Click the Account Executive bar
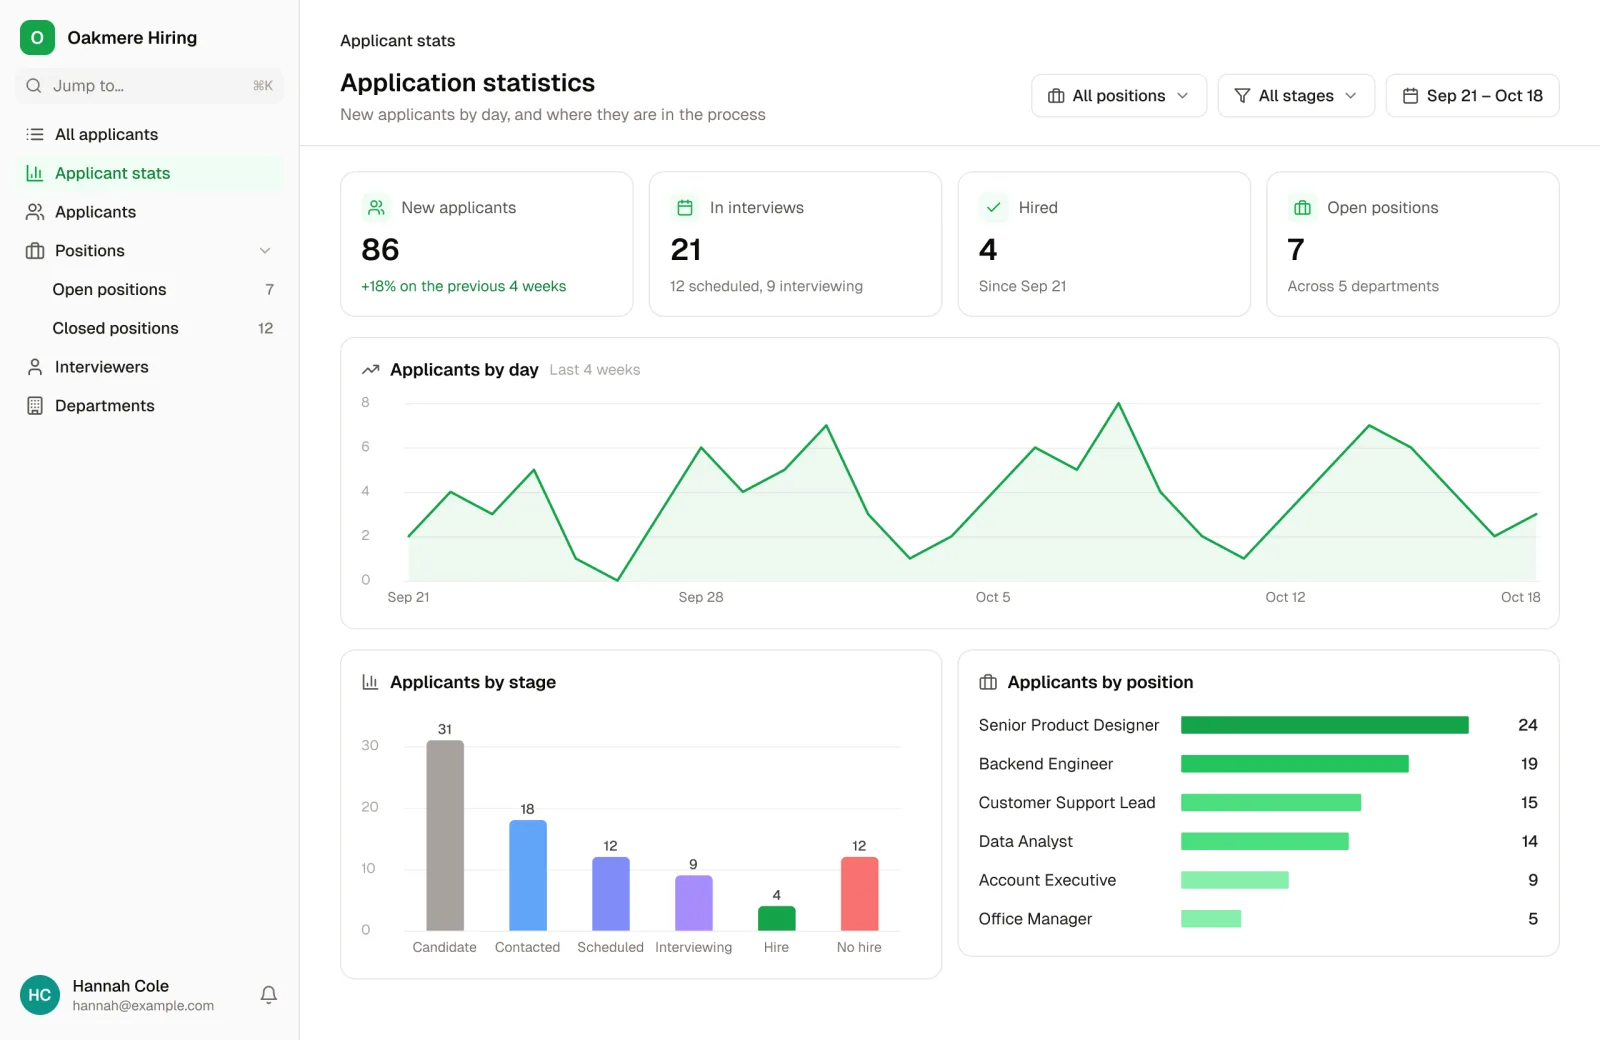The image size is (1600, 1040). (x=1235, y=880)
